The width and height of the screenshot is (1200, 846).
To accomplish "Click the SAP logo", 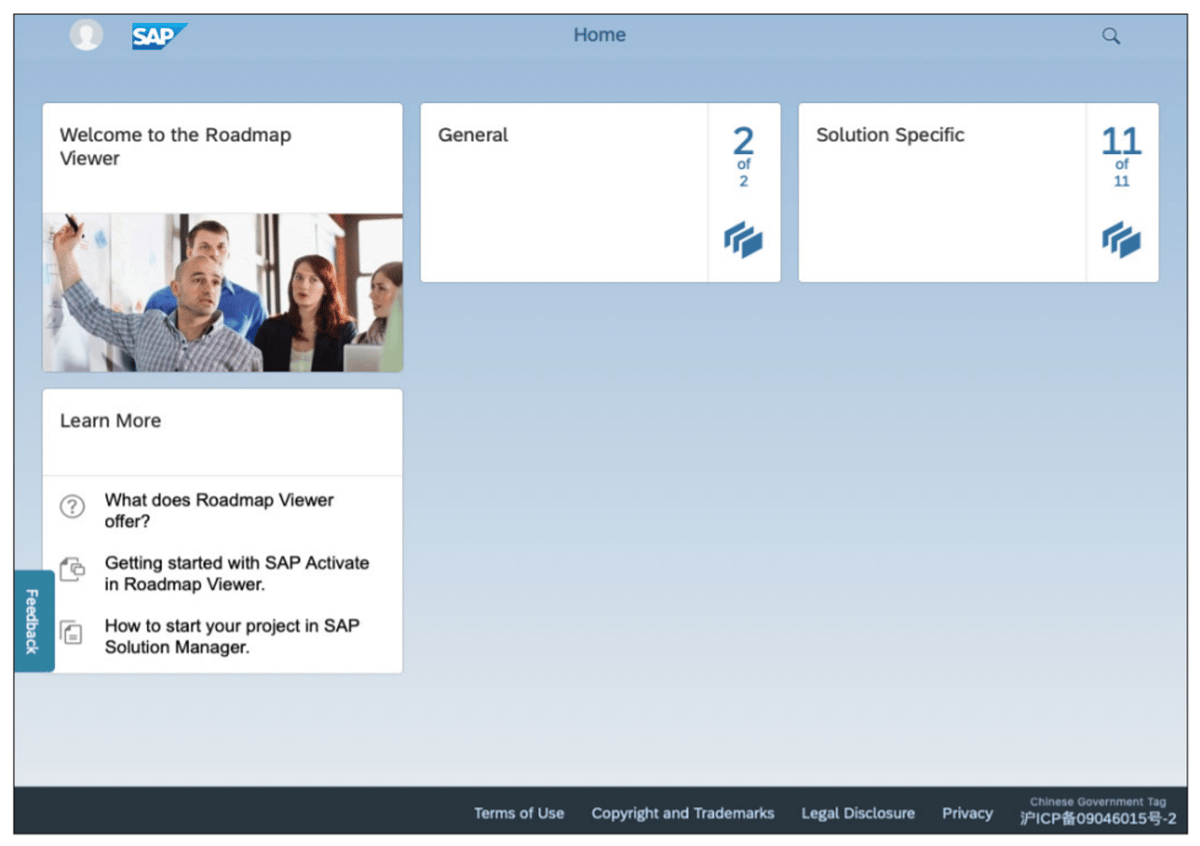I will point(158,36).
